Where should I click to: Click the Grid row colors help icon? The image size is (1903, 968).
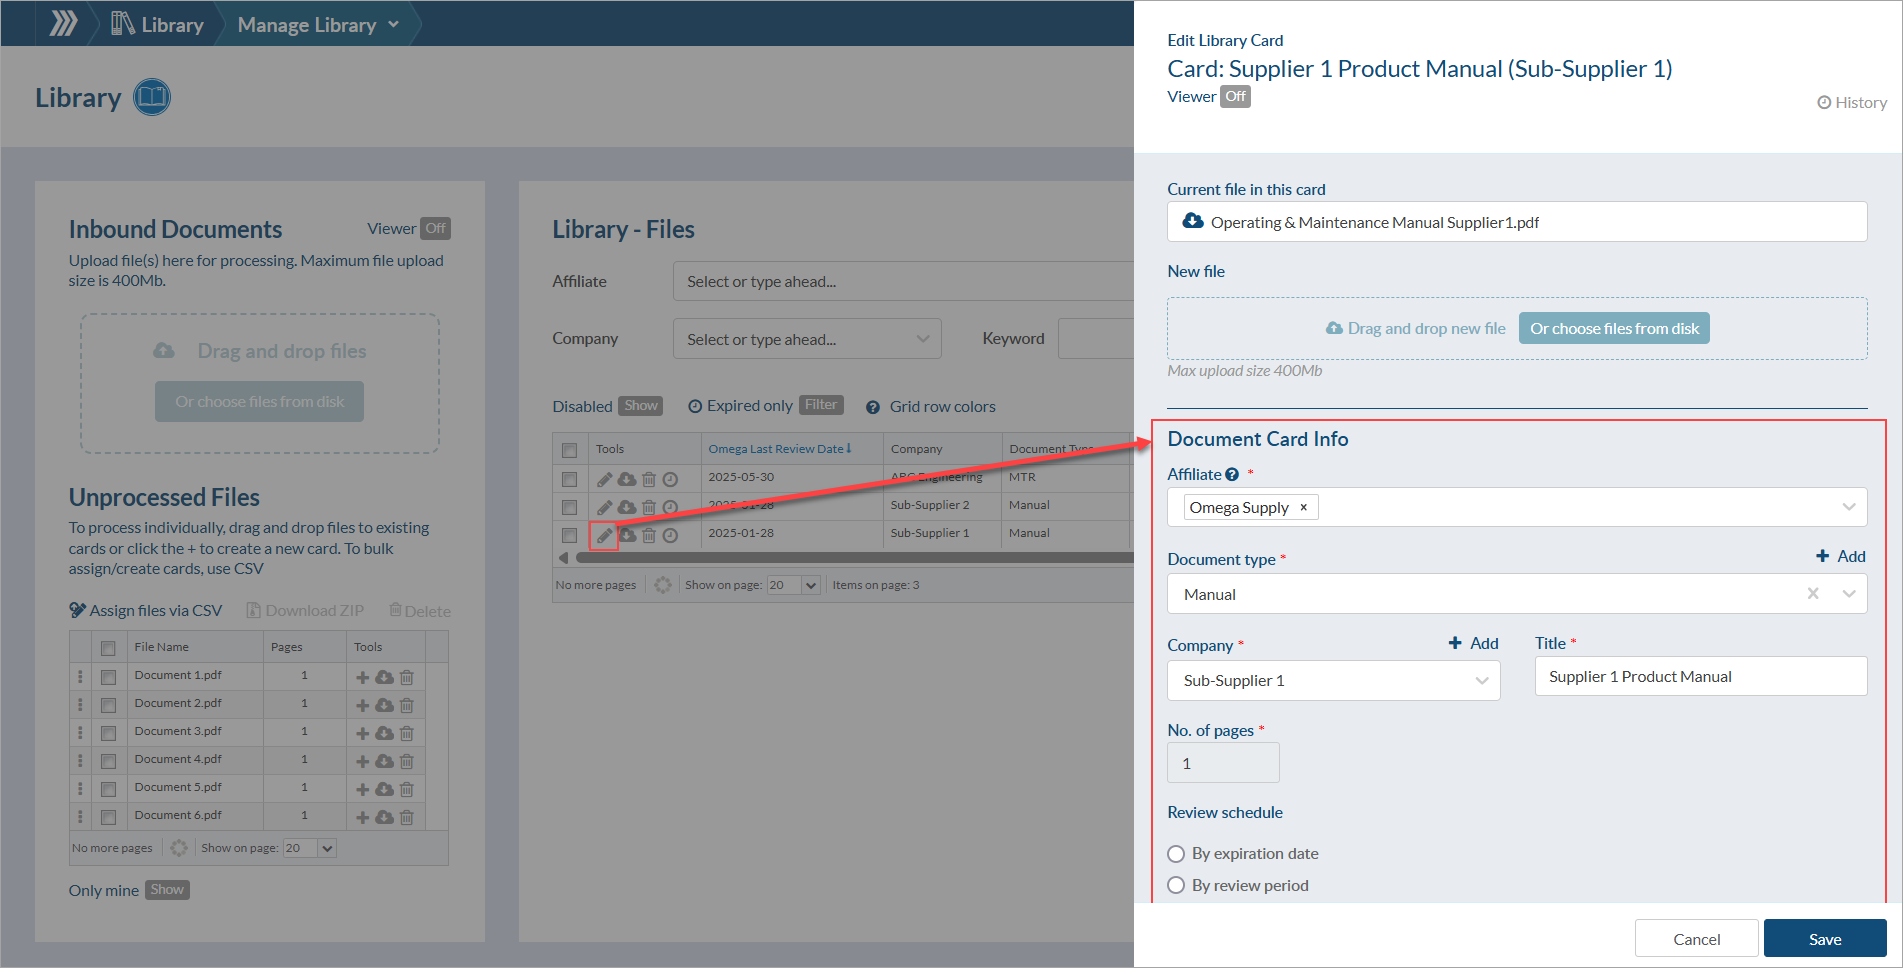(873, 407)
